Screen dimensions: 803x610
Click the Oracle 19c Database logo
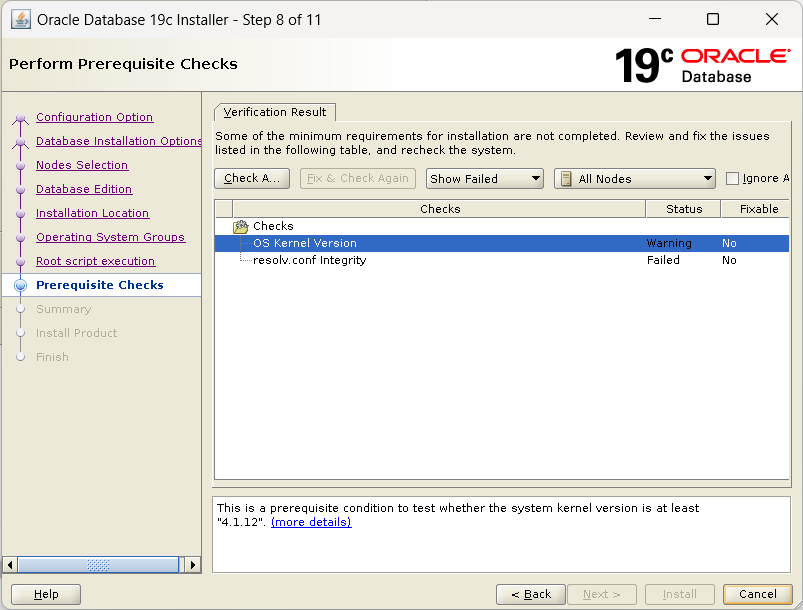[702, 65]
